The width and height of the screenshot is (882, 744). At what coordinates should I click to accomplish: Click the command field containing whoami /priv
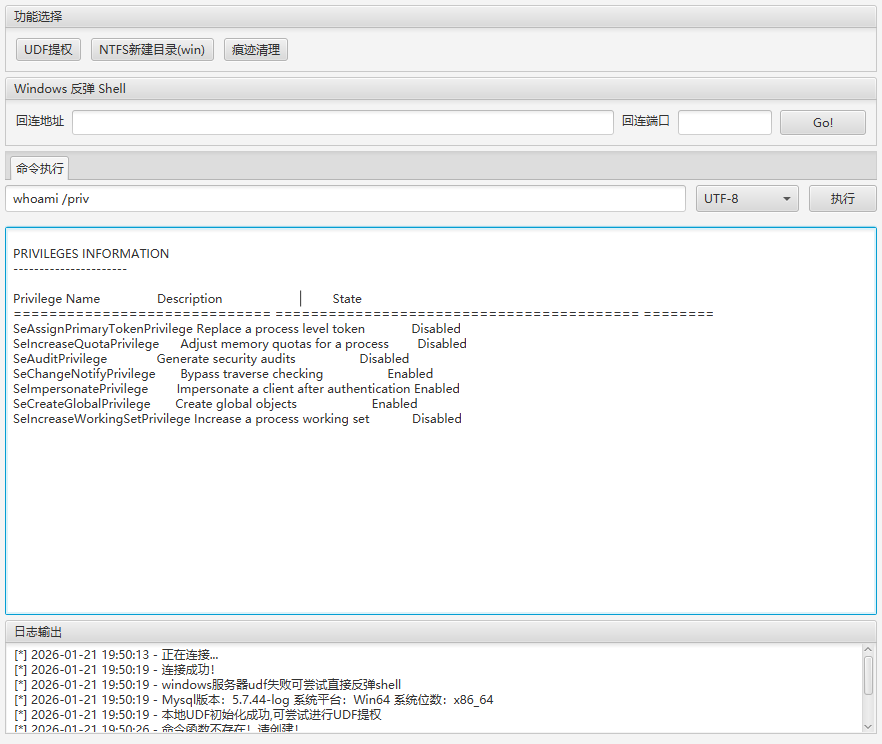345,198
